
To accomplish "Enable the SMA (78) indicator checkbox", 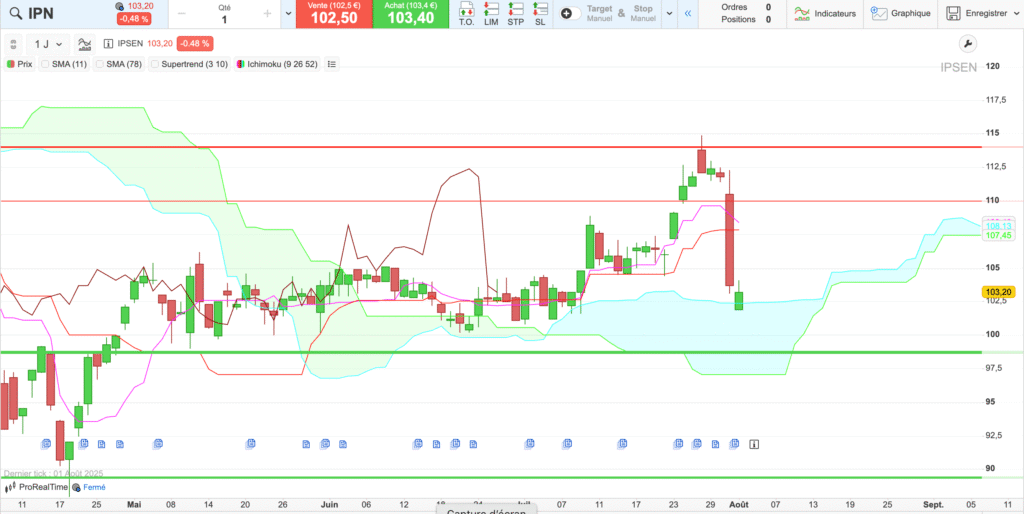I will pos(100,64).
